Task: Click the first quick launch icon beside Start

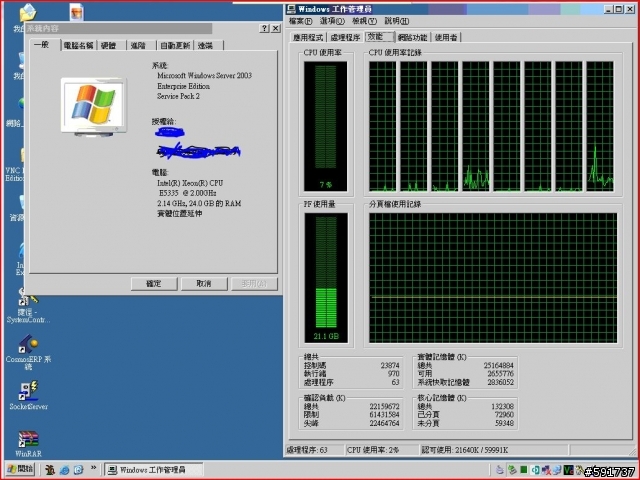Action: (50, 470)
